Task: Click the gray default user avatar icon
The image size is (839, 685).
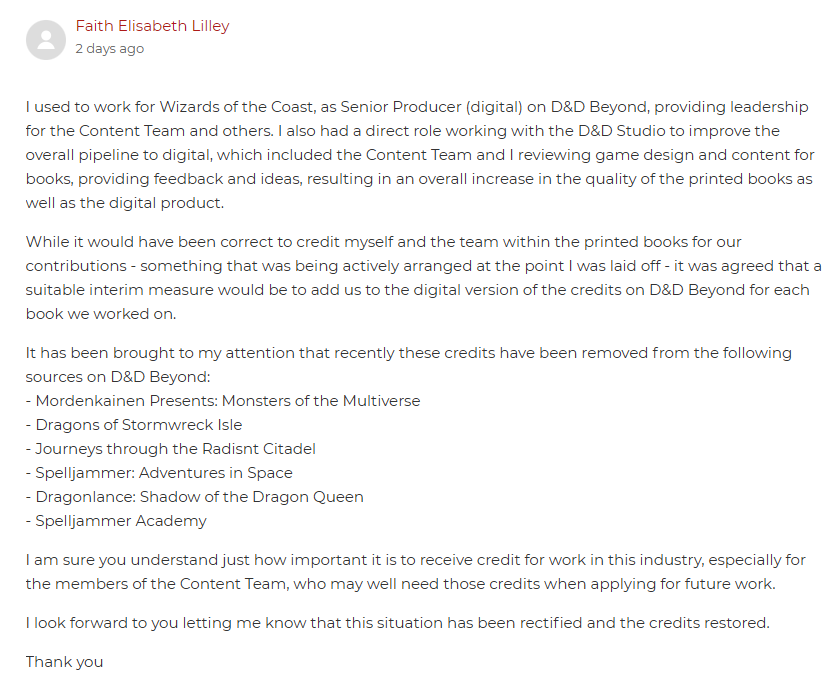Action: pos(45,40)
